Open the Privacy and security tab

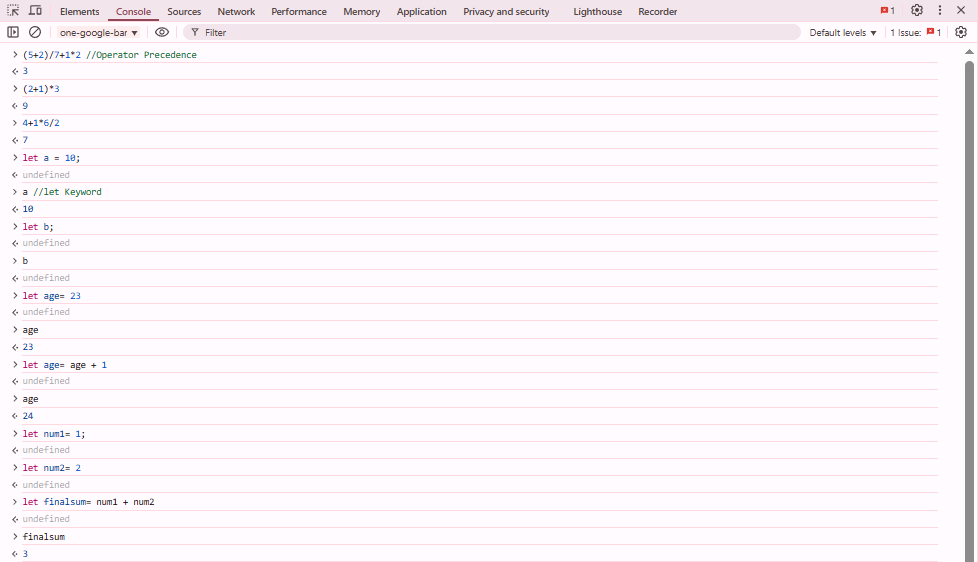point(506,11)
